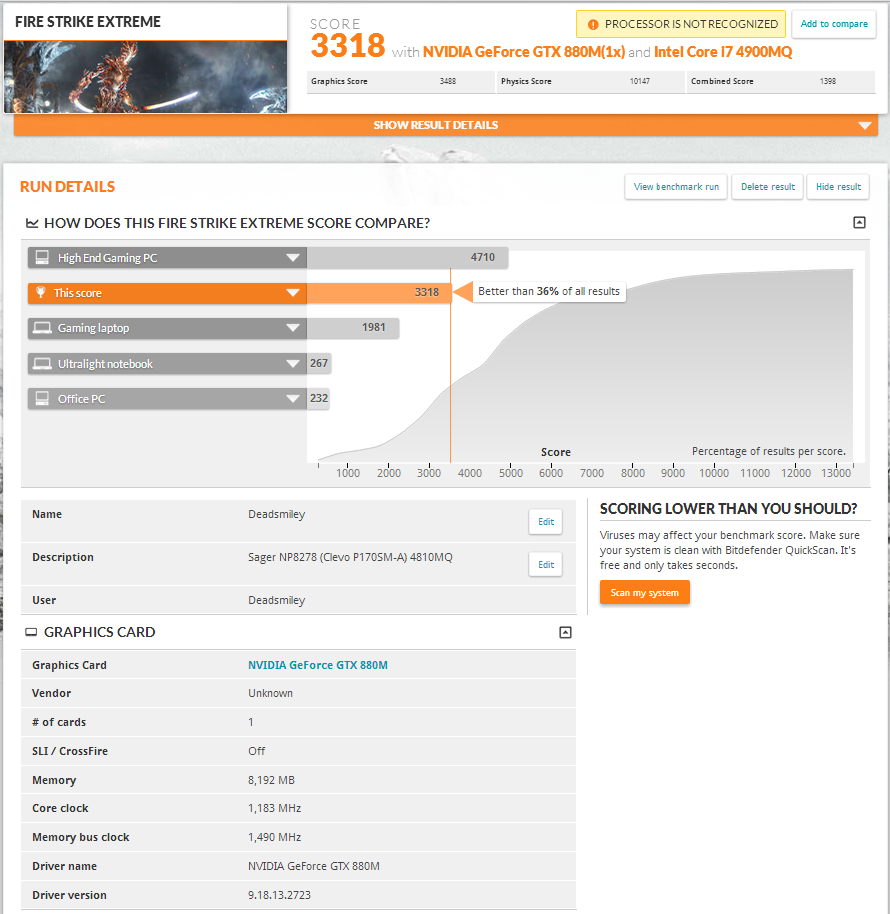Expand the High End Gaming PC dropdown arrow
890x914 pixels.
[x=293, y=258]
